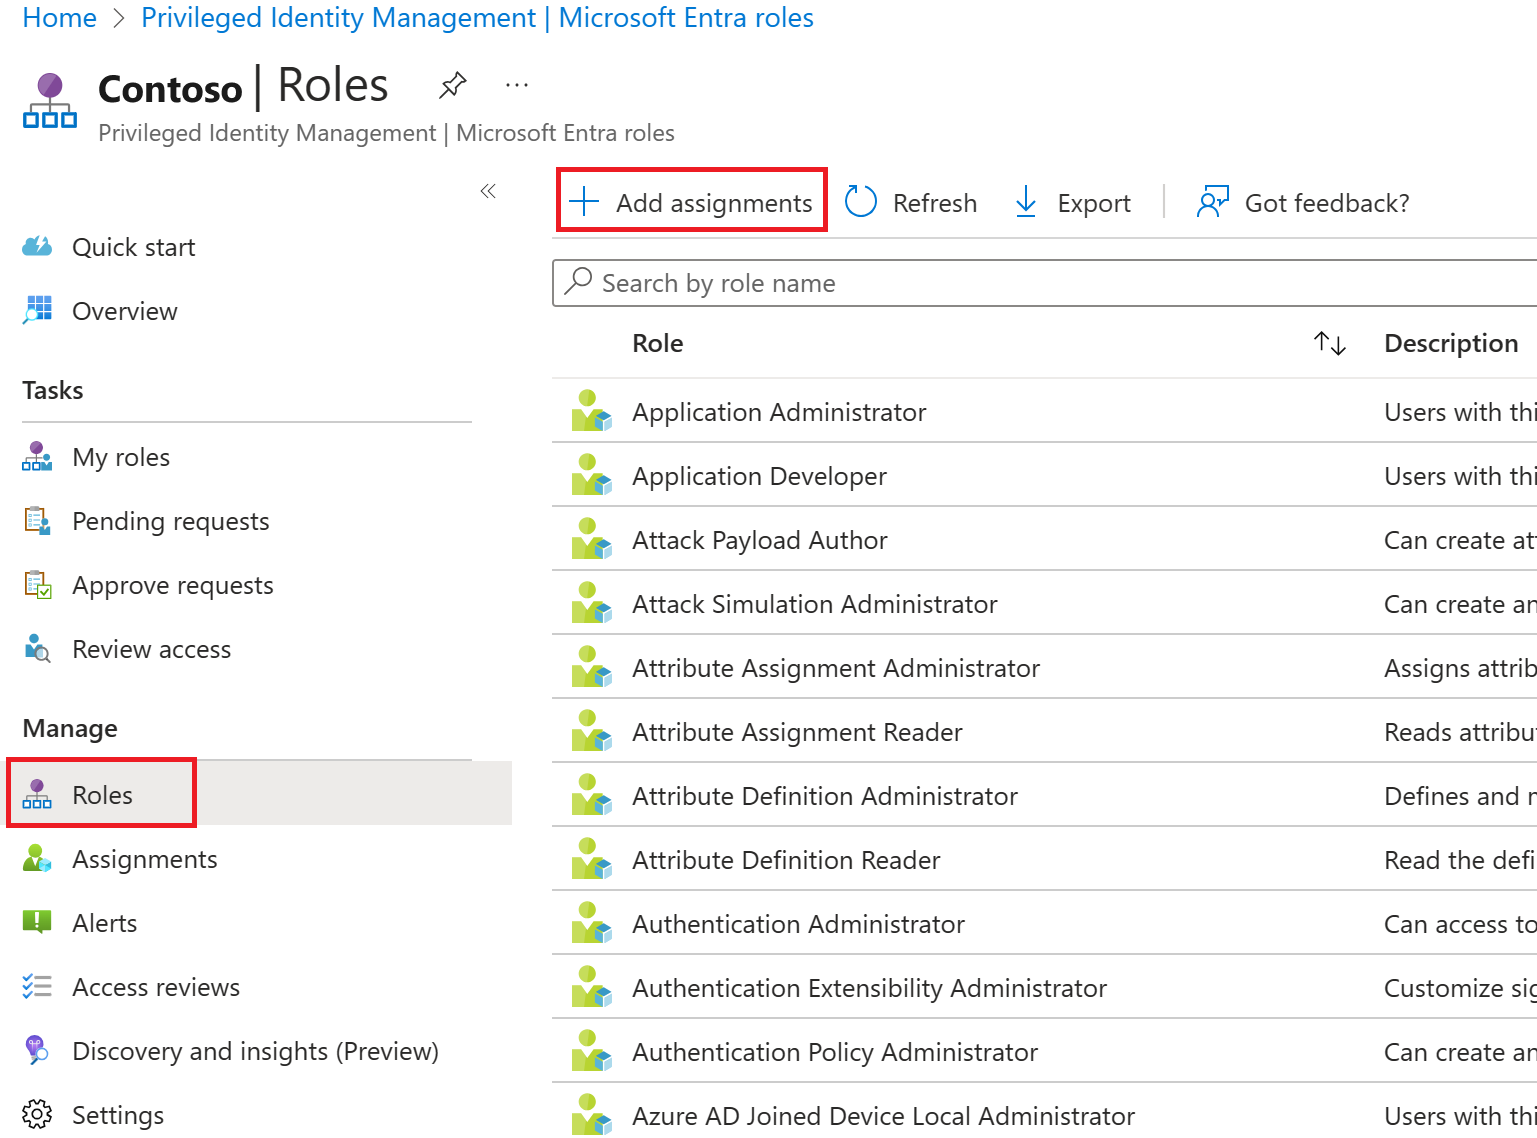Viewport: 1537px width, 1138px height.
Task: Click the My roles icon
Action: 37,457
